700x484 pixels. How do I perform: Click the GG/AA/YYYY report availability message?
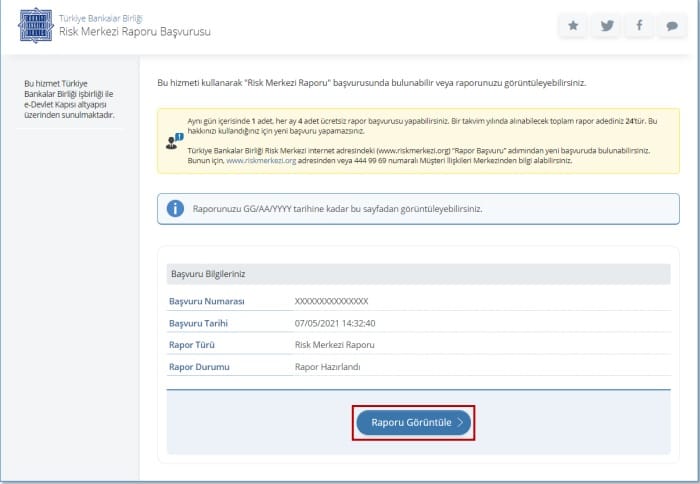(339, 209)
